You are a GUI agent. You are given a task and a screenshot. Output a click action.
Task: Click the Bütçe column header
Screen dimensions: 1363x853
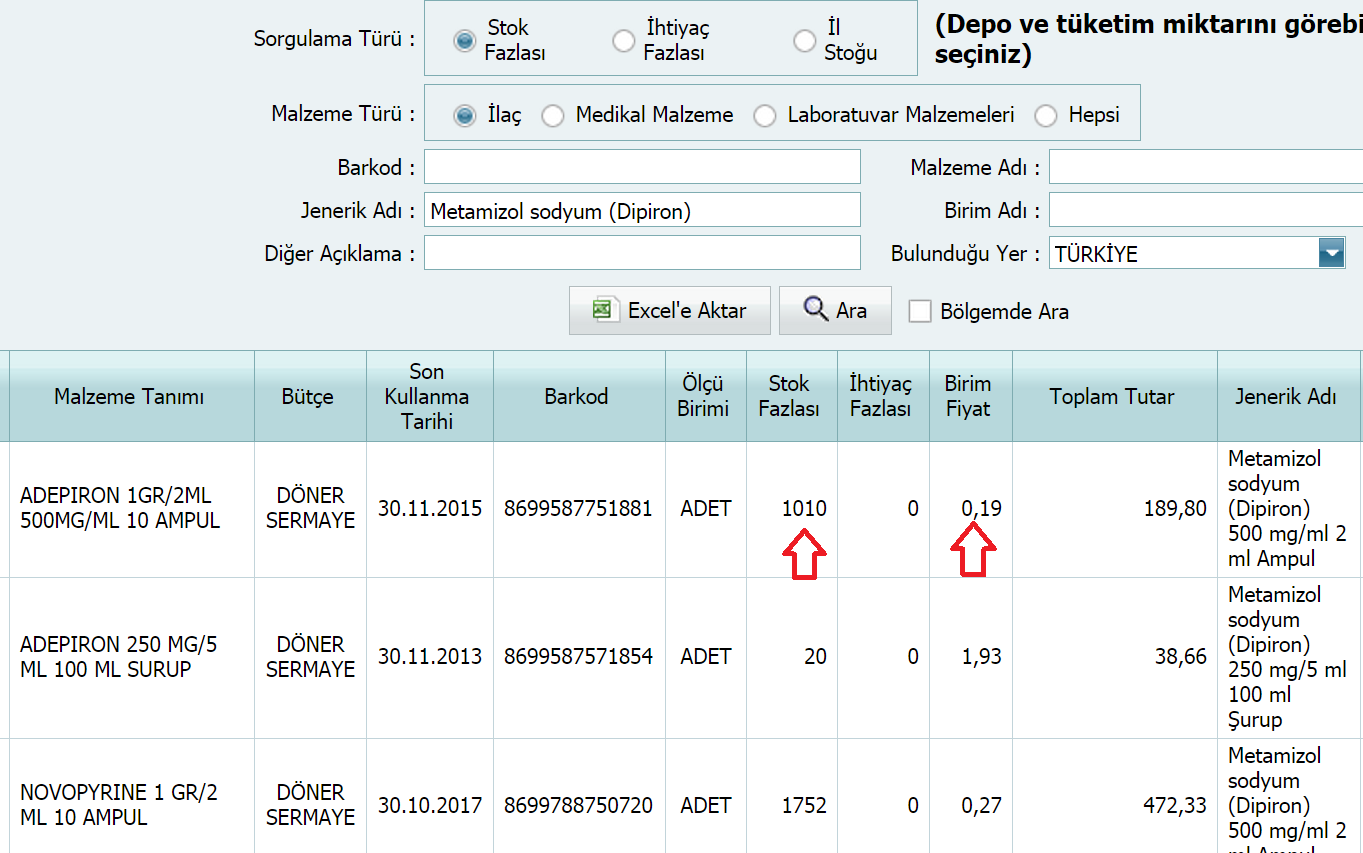pyautogui.click(x=308, y=397)
